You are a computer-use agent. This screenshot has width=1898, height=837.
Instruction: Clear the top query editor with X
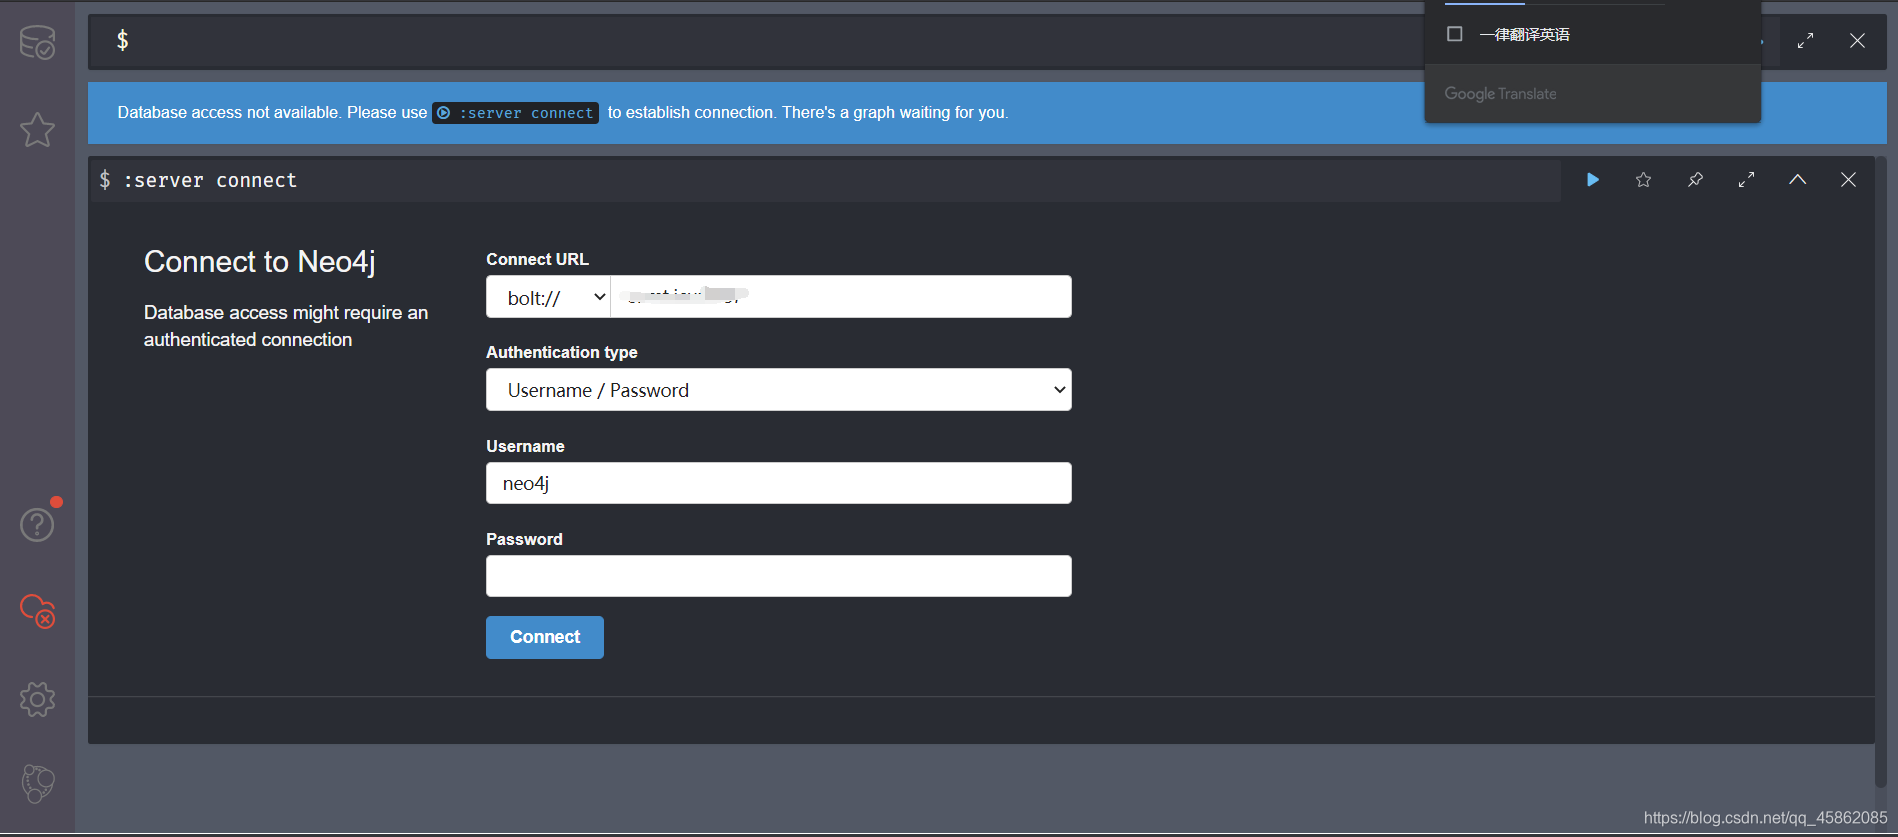(x=1857, y=41)
